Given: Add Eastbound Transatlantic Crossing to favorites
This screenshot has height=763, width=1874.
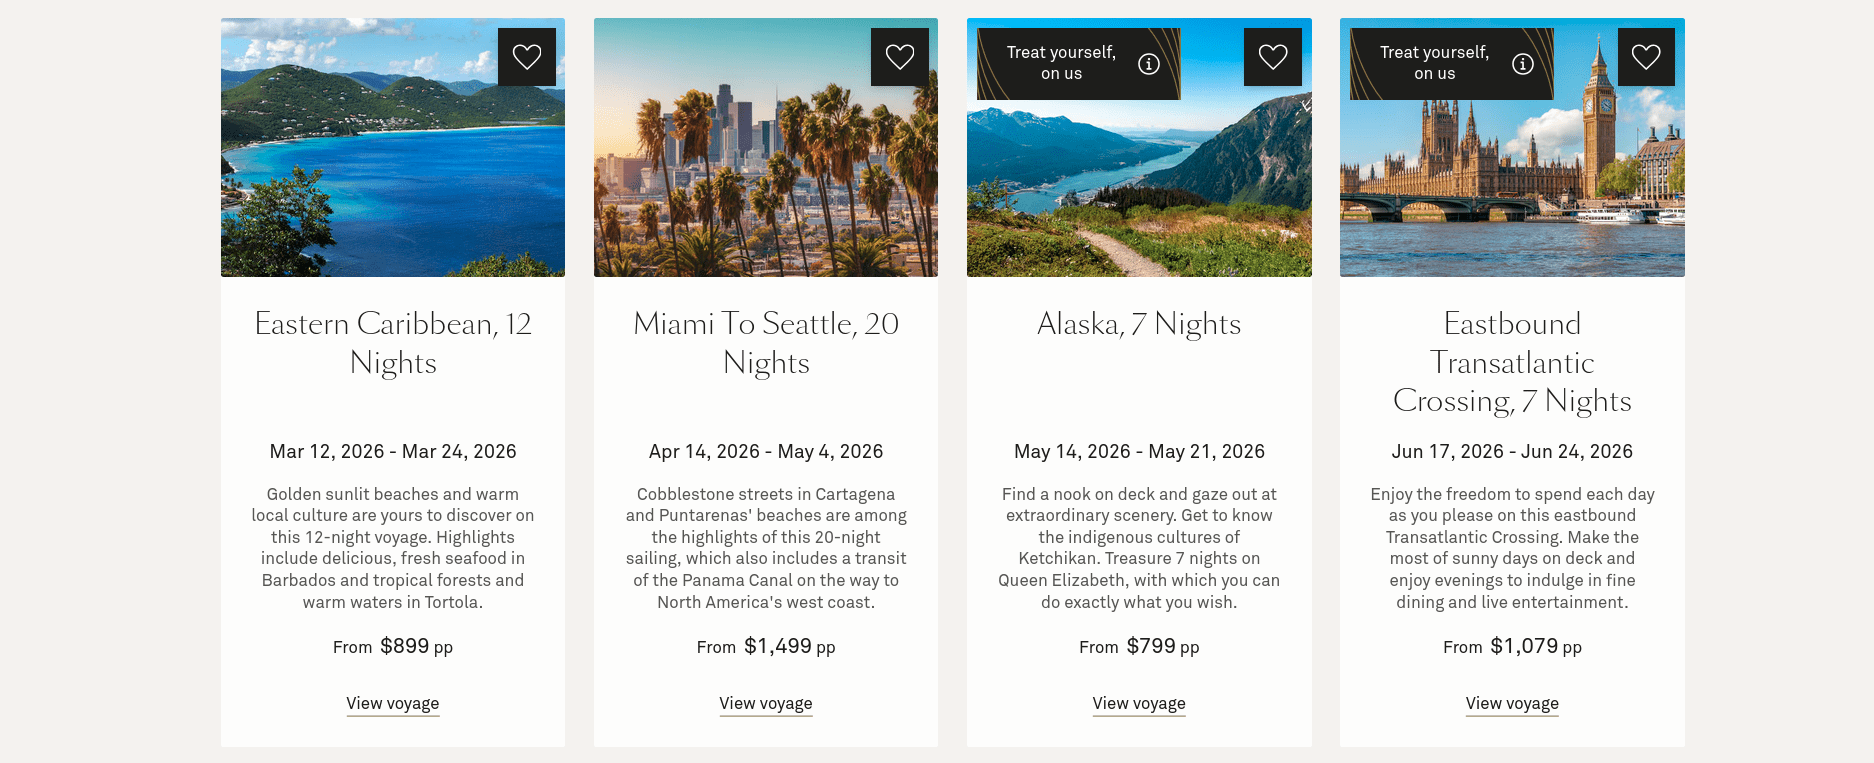Looking at the screenshot, I should tap(1646, 57).
